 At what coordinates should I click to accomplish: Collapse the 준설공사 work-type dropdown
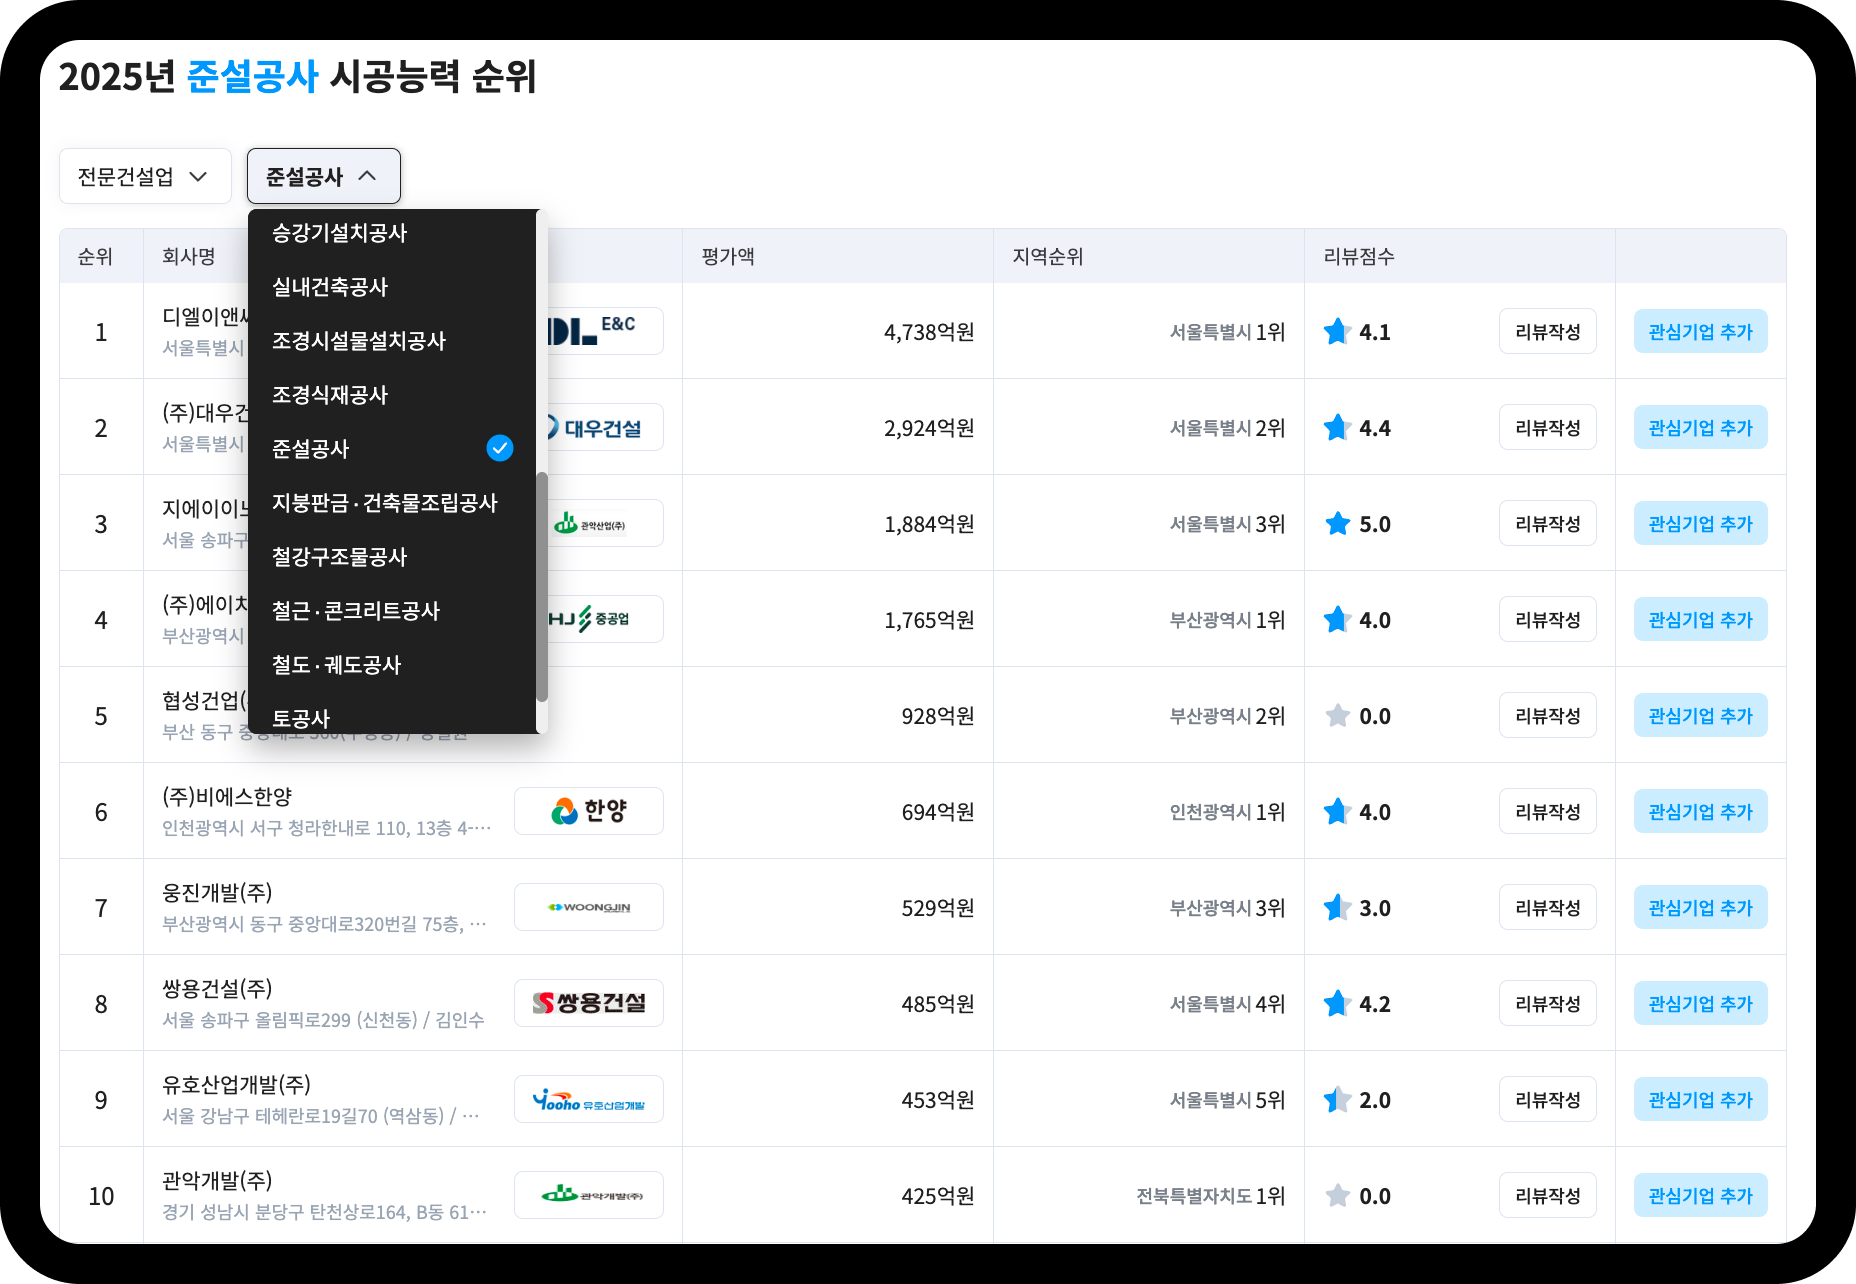324,176
